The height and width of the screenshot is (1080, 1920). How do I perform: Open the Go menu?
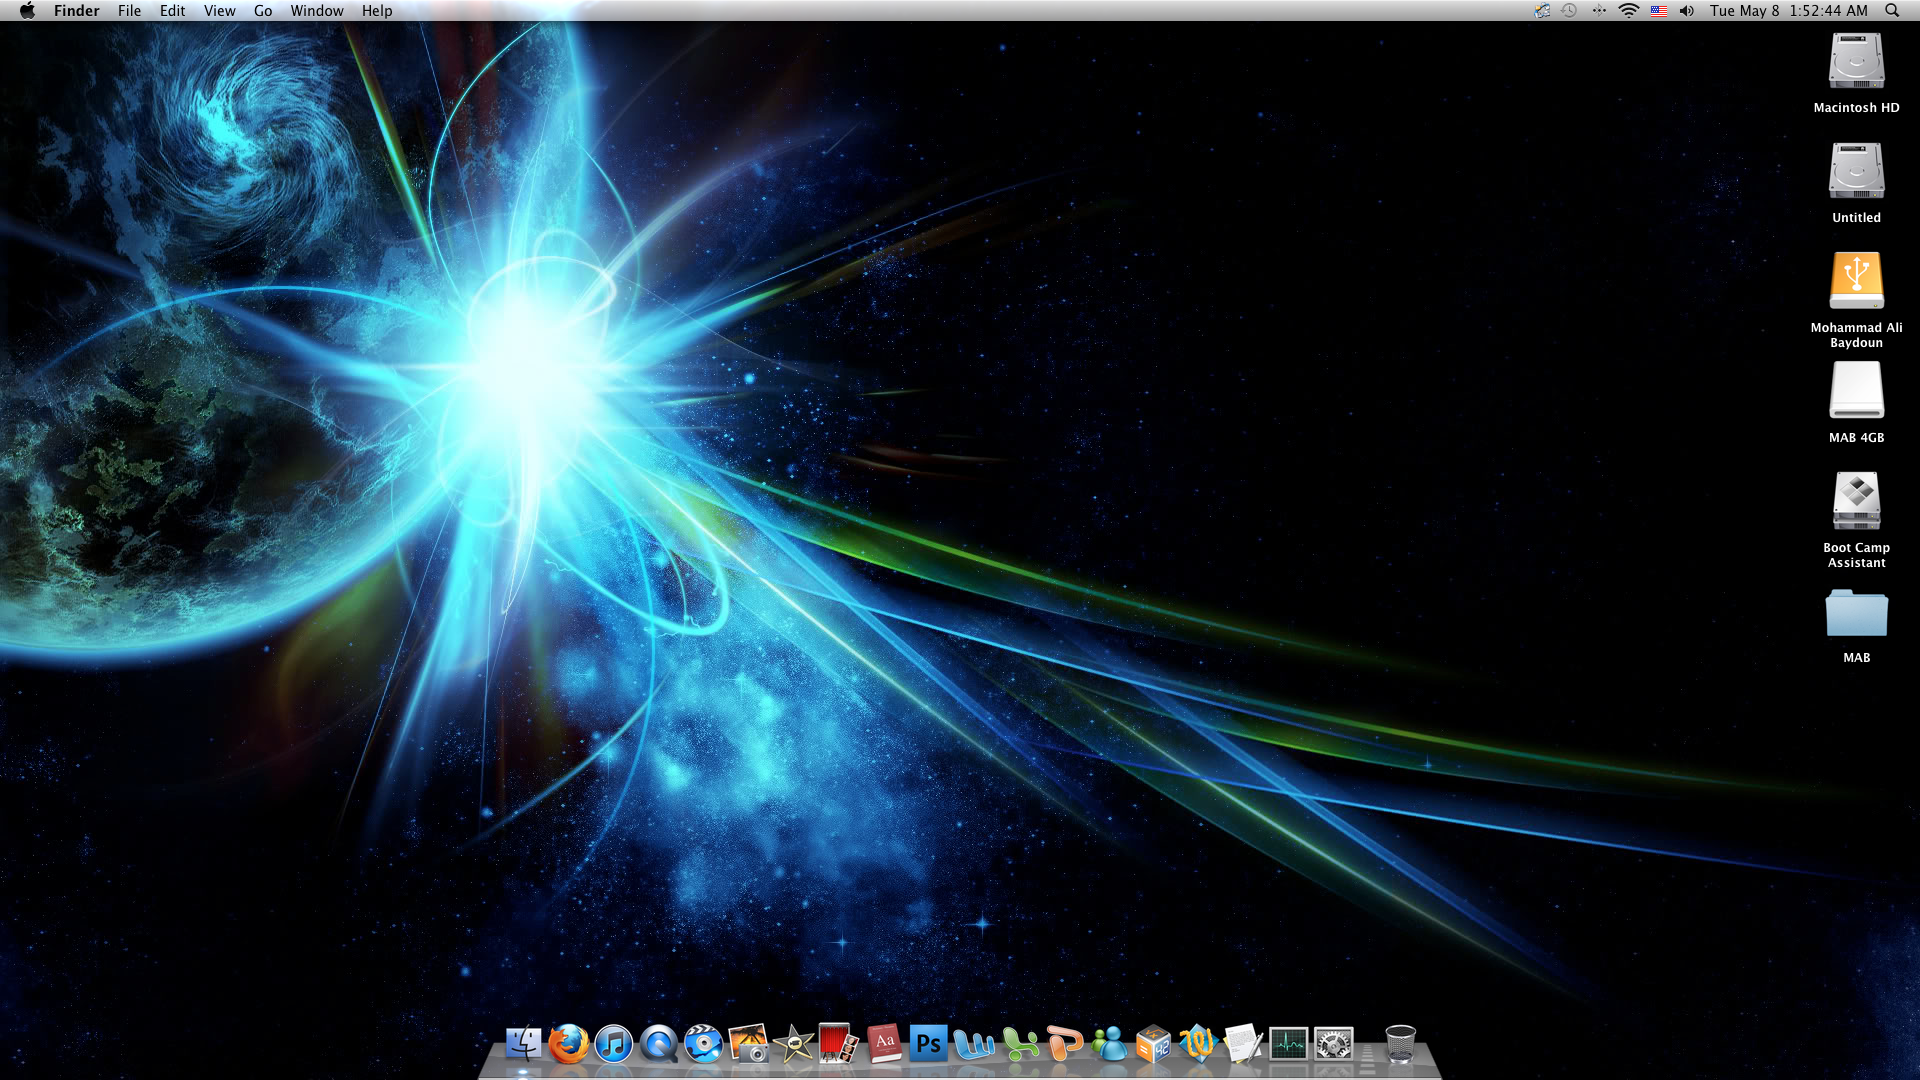click(263, 11)
